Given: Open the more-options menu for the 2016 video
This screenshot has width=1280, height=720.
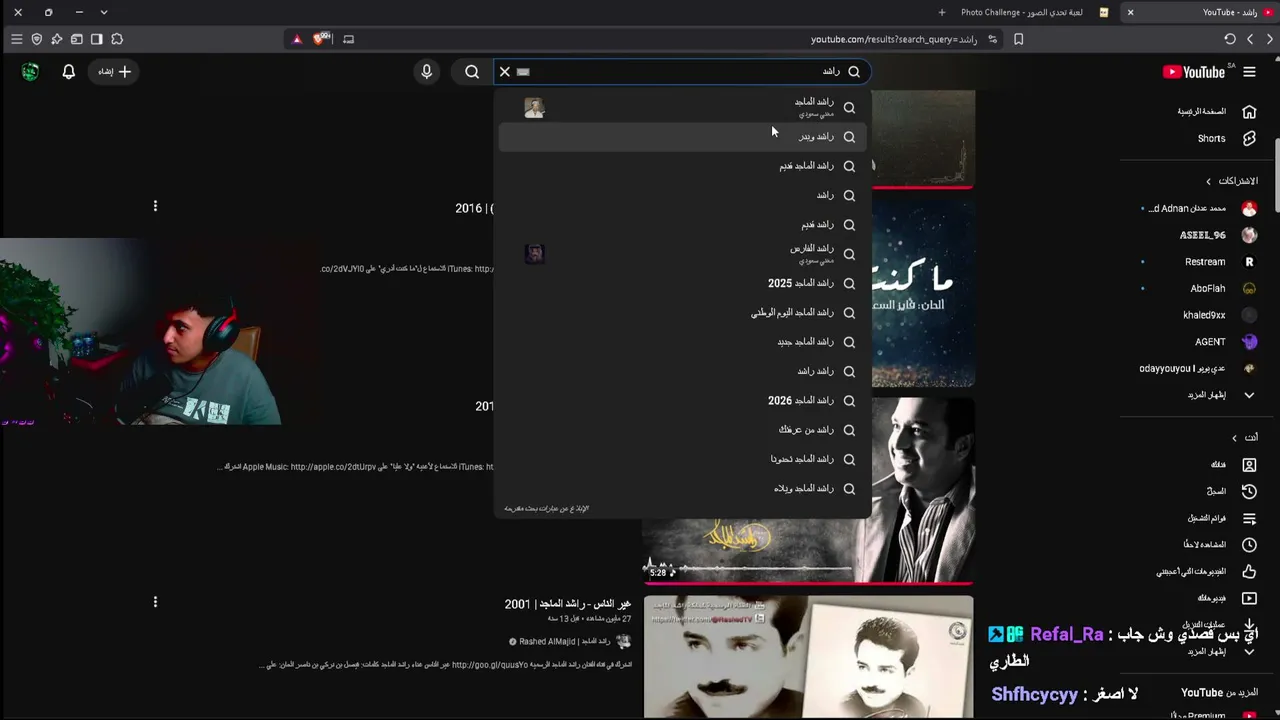Looking at the screenshot, I should tap(155, 206).
